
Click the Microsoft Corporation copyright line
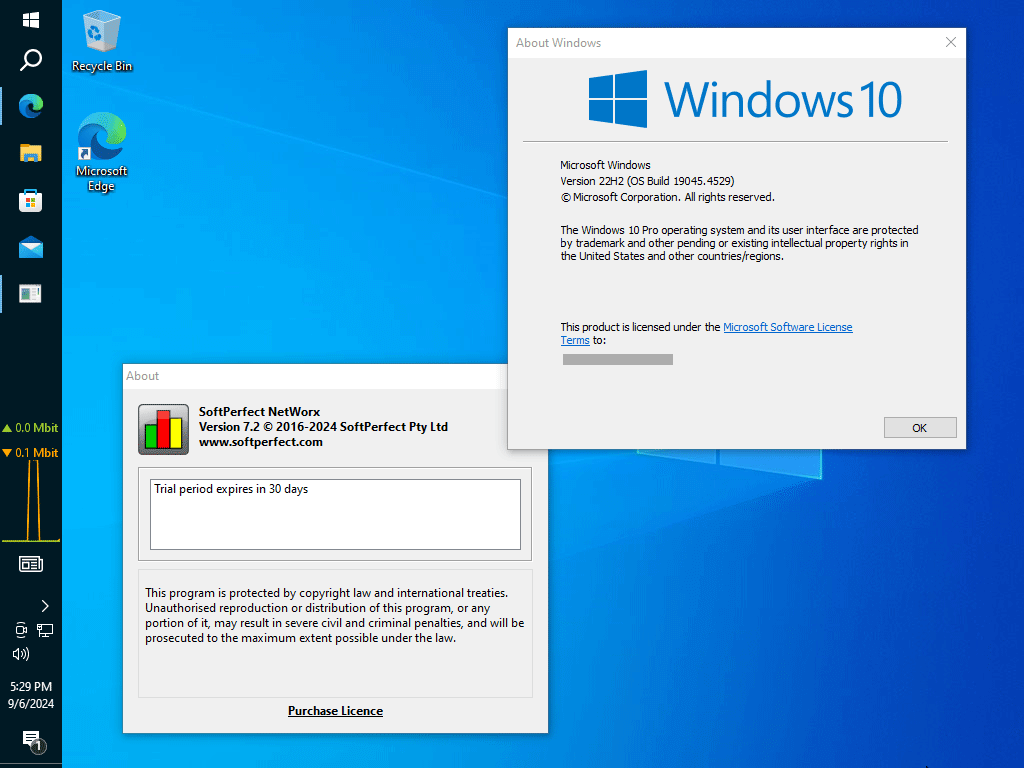667,197
